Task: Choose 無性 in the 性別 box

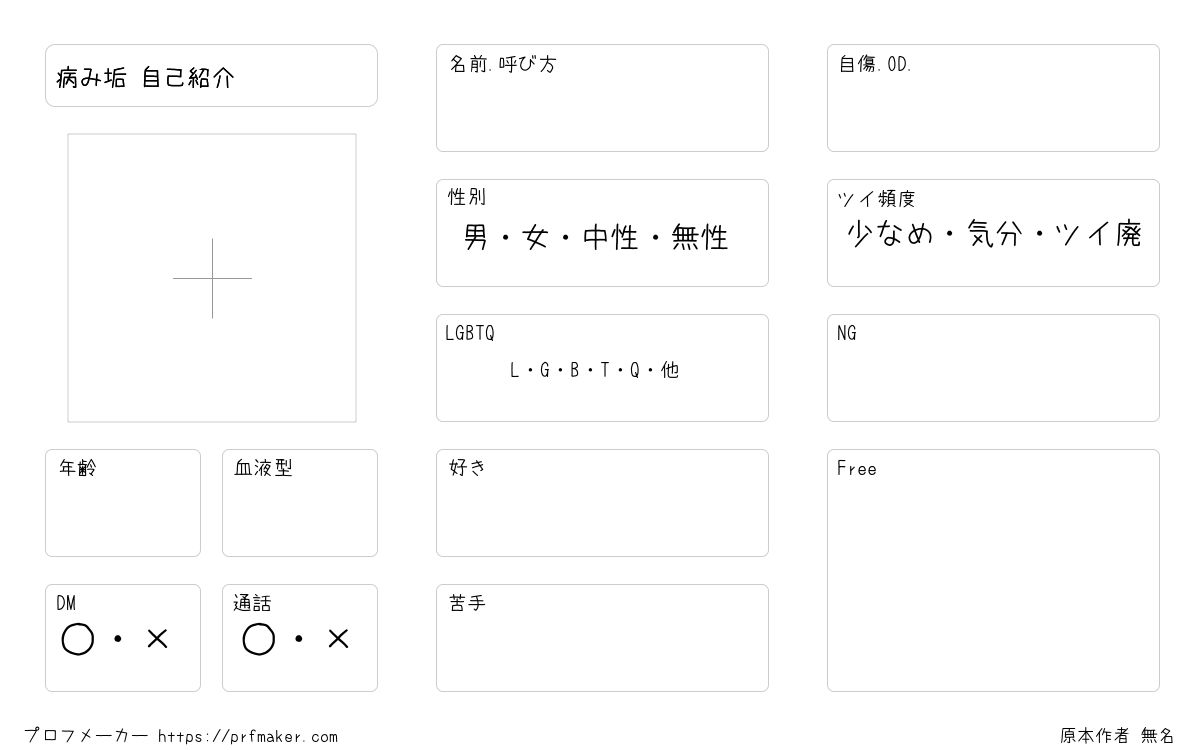Action: 700,238
